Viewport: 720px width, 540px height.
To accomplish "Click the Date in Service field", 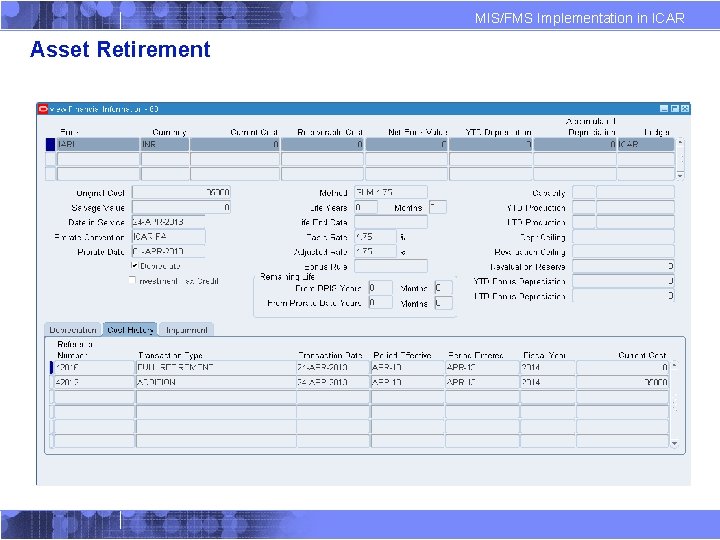I will [x=169, y=222].
